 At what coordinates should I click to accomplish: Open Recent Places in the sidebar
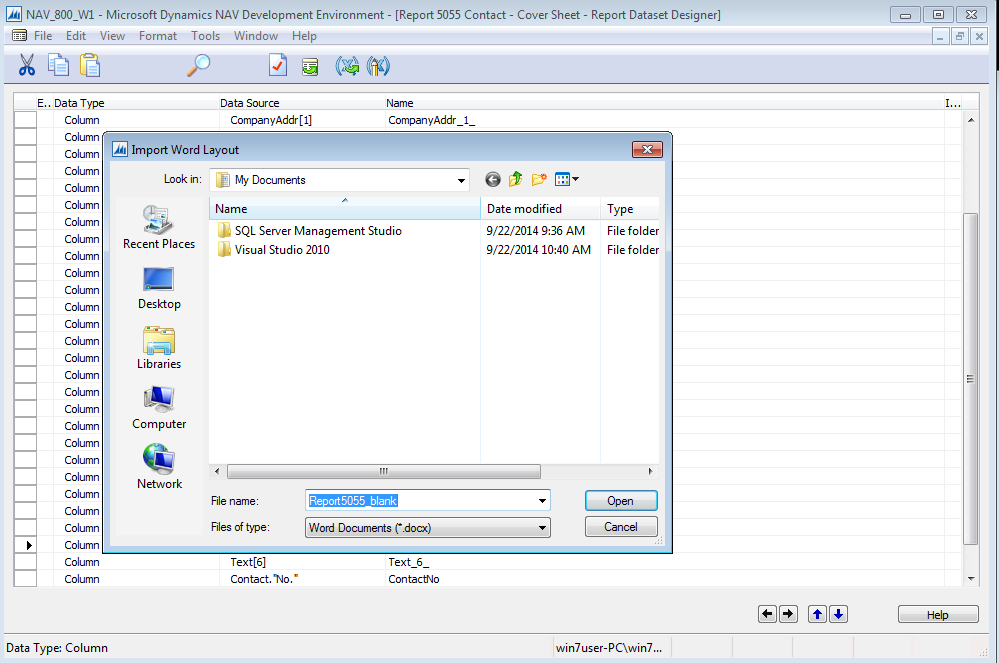click(x=158, y=228)
